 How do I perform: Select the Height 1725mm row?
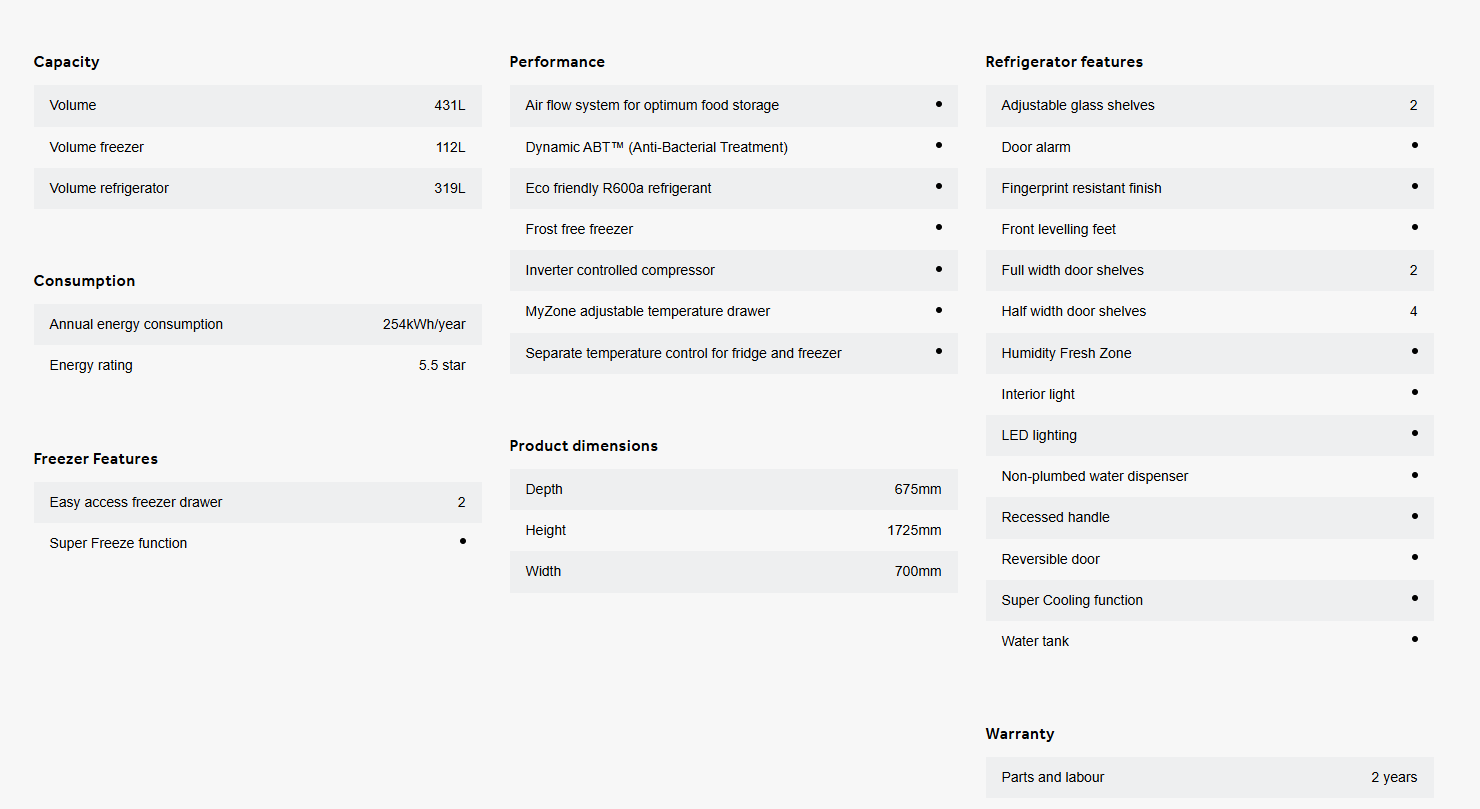(733, 530)
